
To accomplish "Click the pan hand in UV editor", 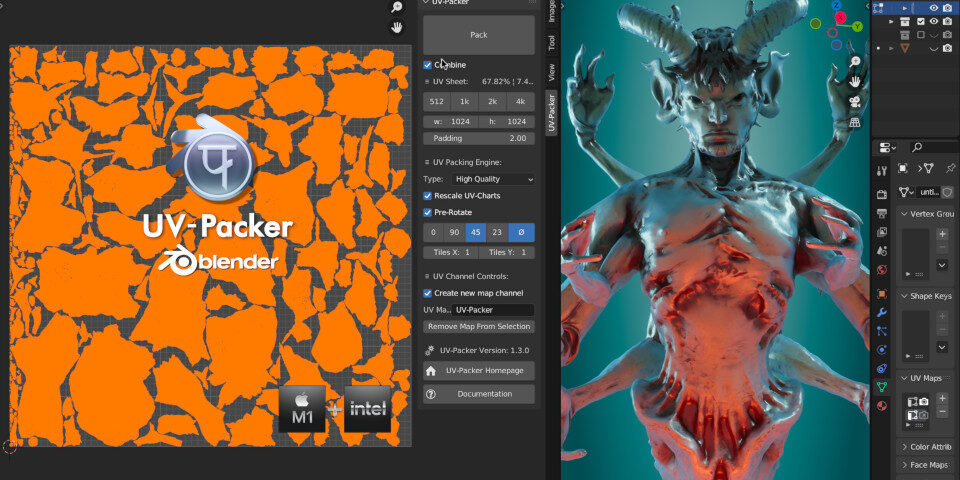I will coord(397,27).
